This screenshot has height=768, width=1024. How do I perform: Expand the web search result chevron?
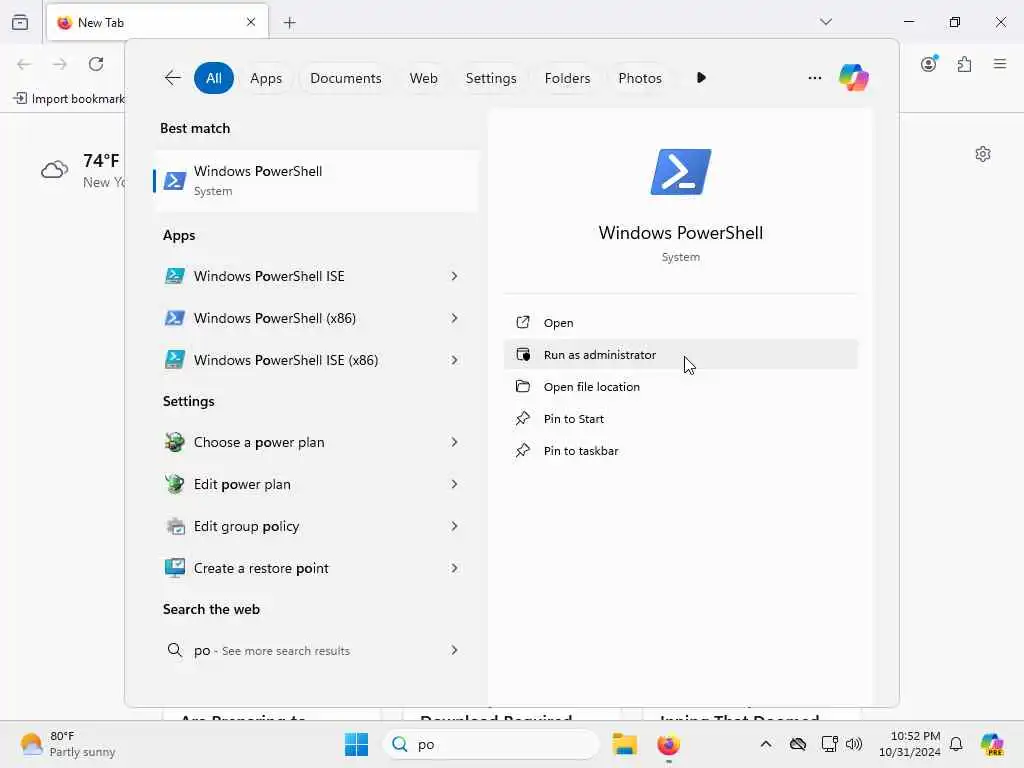pos(455,650)
